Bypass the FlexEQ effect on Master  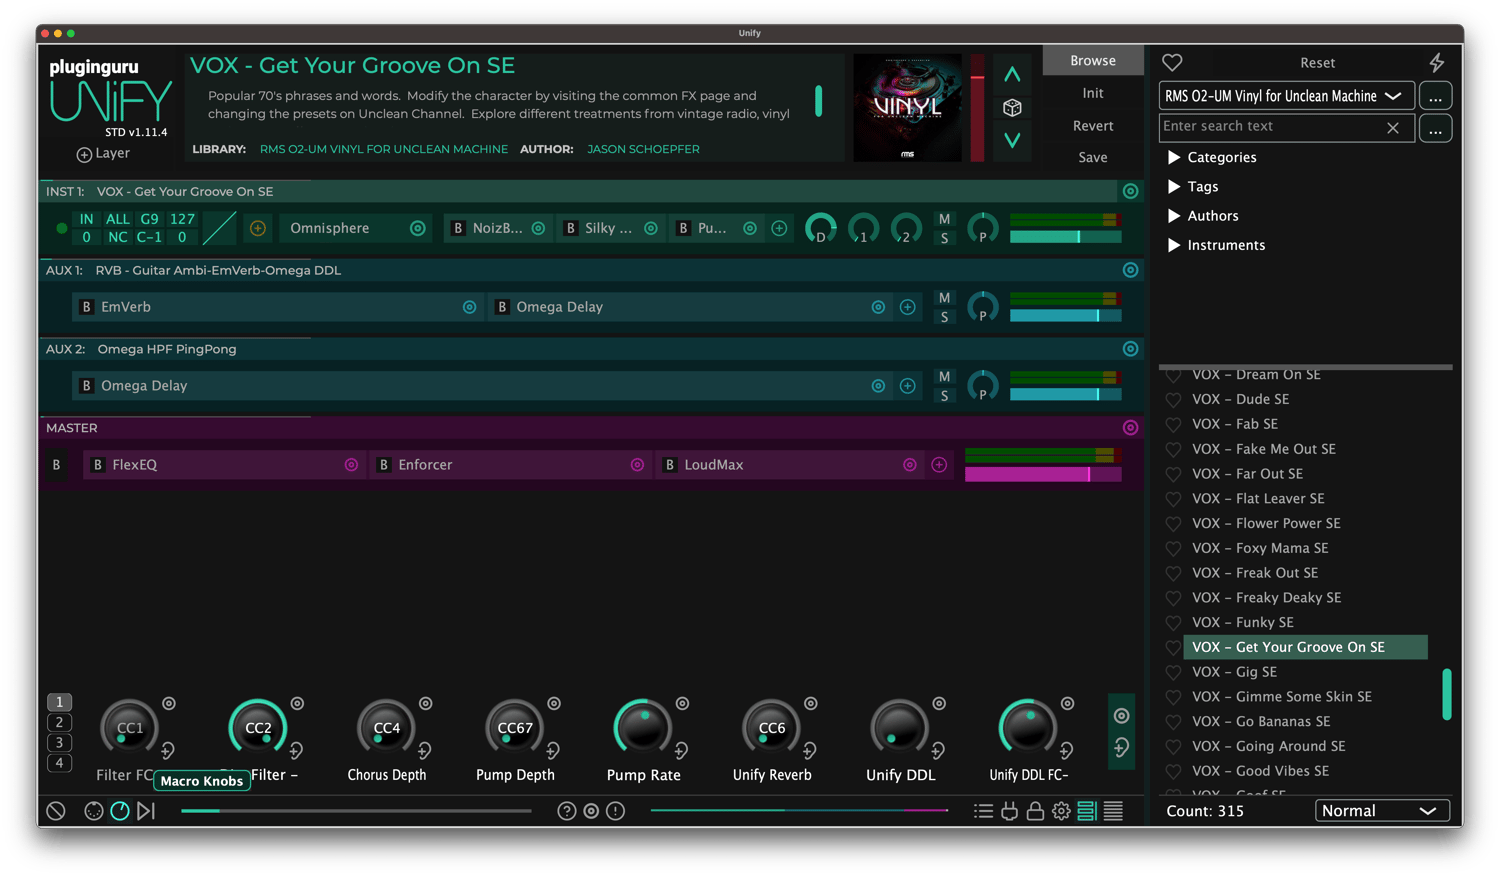click(x=98, y=465)
